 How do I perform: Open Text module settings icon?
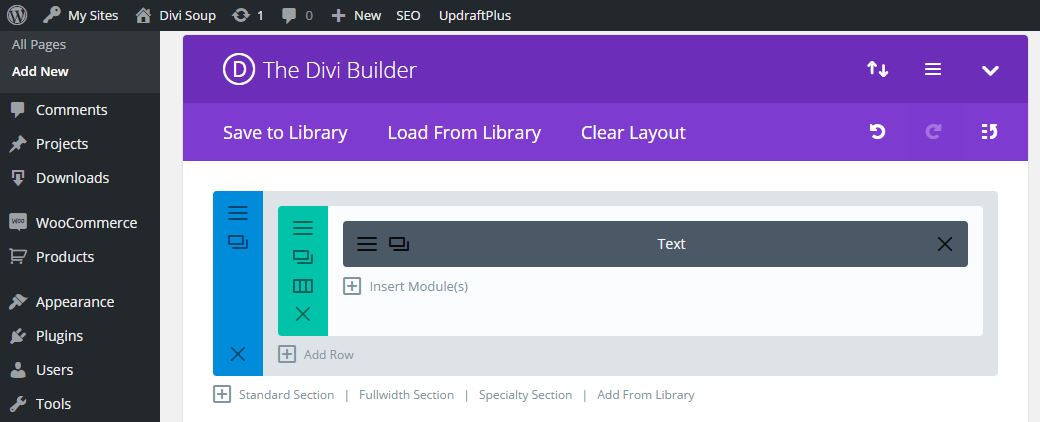[x=367, y=244]
